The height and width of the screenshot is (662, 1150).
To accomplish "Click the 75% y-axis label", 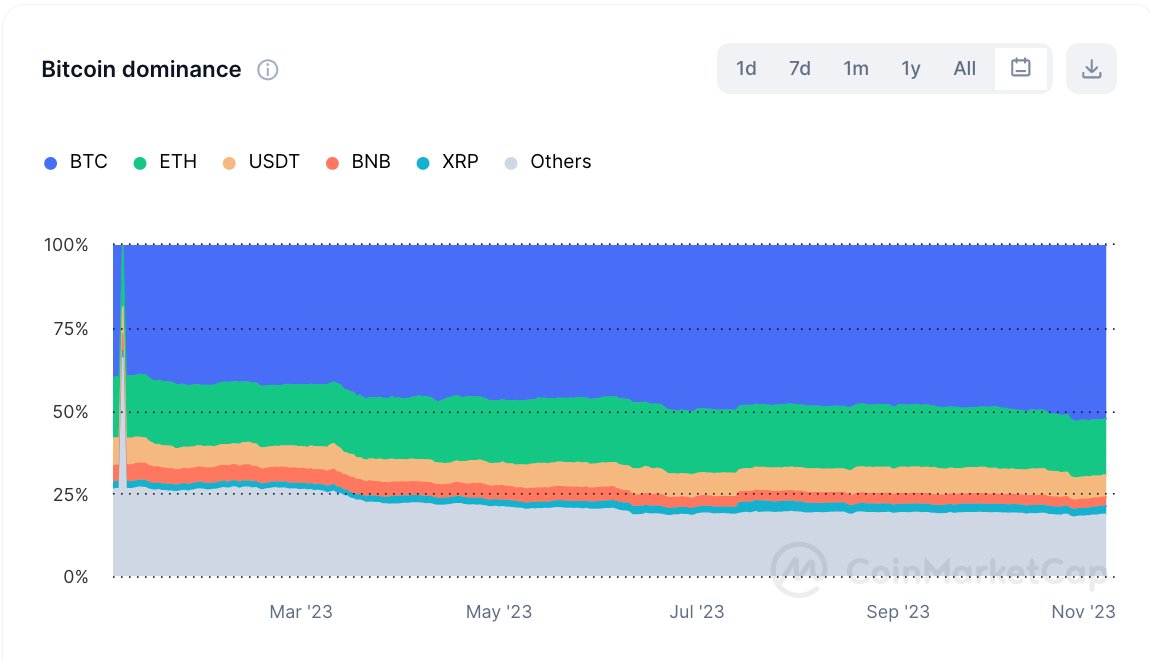I will [x=70, y=328].
